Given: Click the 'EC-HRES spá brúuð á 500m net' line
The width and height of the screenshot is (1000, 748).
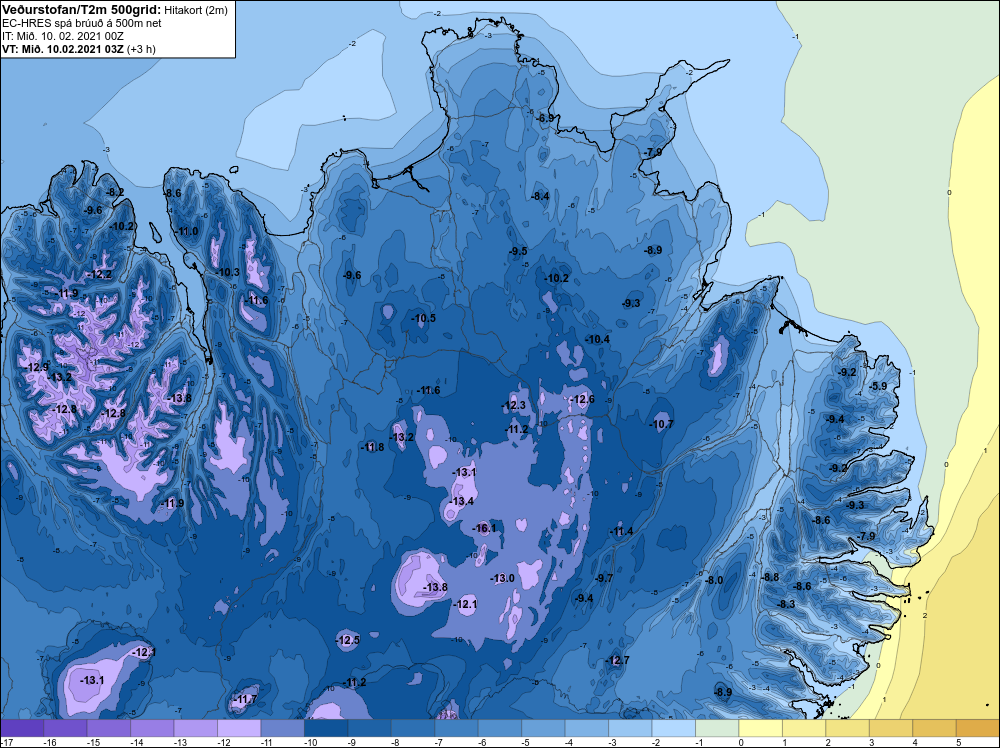Looking at the screenshot, I should [82, 23].
